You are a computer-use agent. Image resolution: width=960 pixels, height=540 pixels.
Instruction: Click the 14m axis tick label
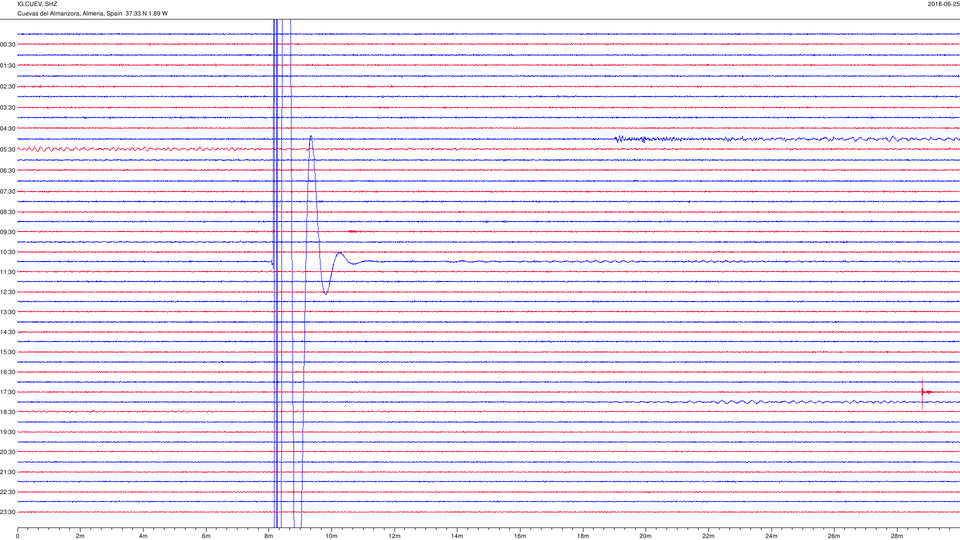[x=457, y=536]
